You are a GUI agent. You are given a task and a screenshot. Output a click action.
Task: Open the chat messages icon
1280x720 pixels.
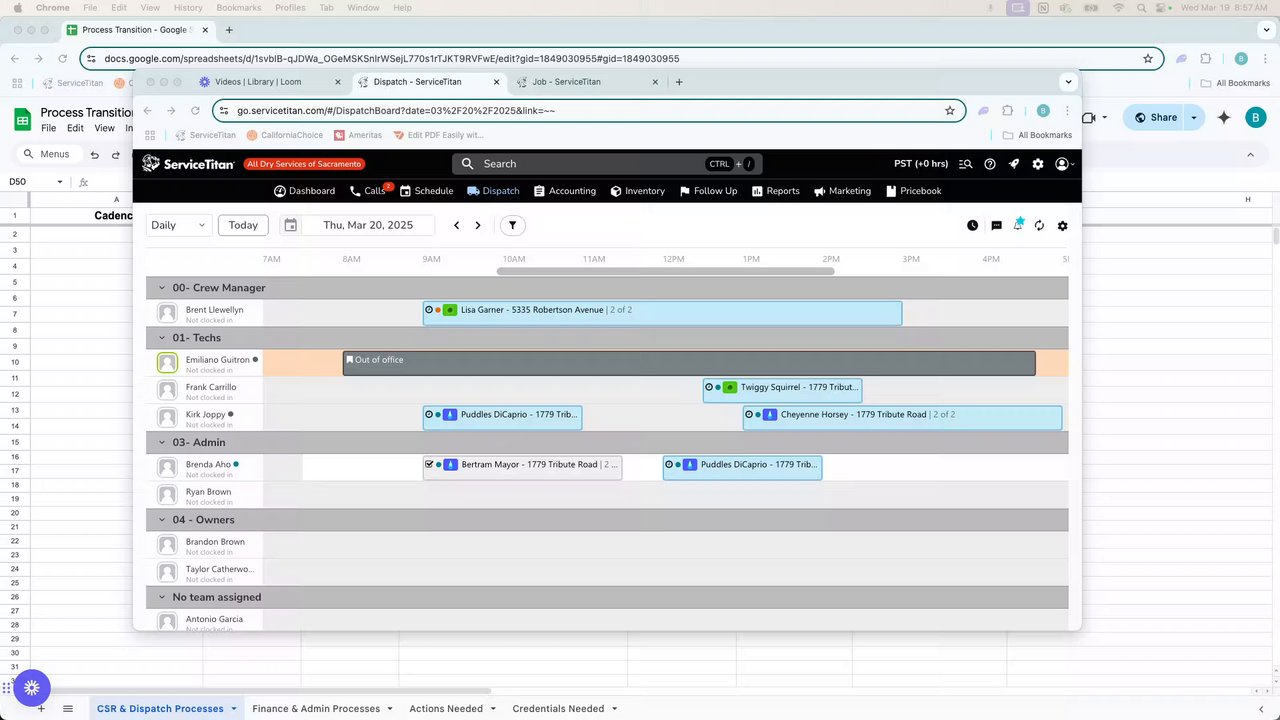point(996,225)
